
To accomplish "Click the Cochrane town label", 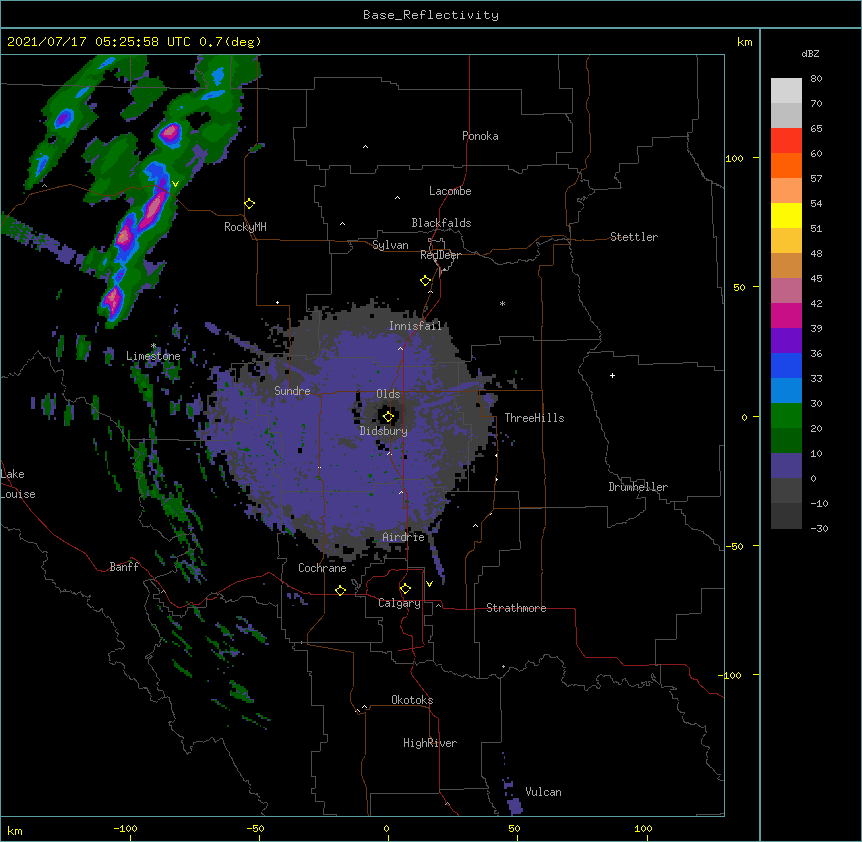I will coord(322,568).
